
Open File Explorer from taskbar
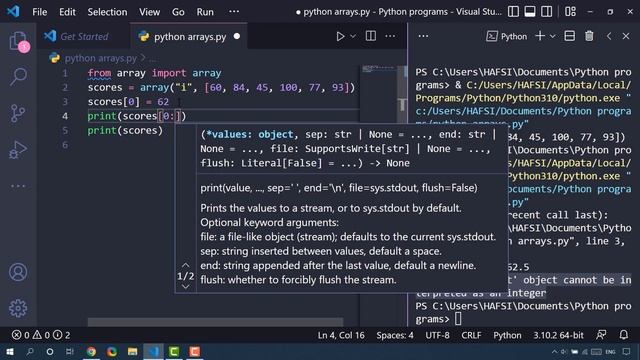pyautogui.click(x=133, y=351)
